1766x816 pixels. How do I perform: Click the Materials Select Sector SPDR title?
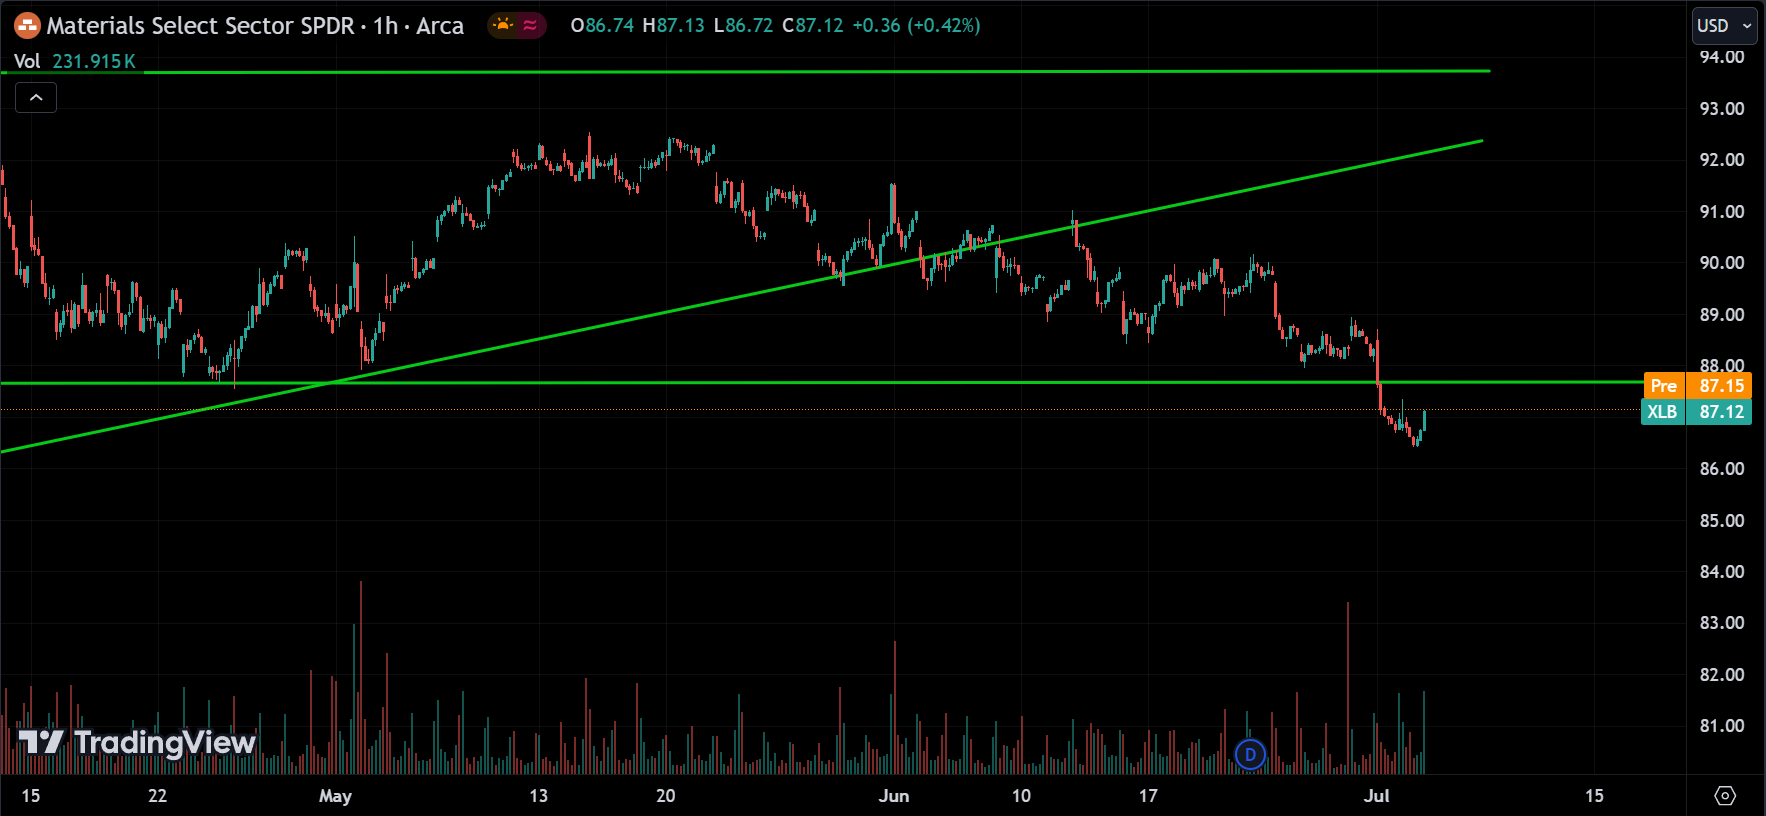pyautogui.click(x=200, y=26)
